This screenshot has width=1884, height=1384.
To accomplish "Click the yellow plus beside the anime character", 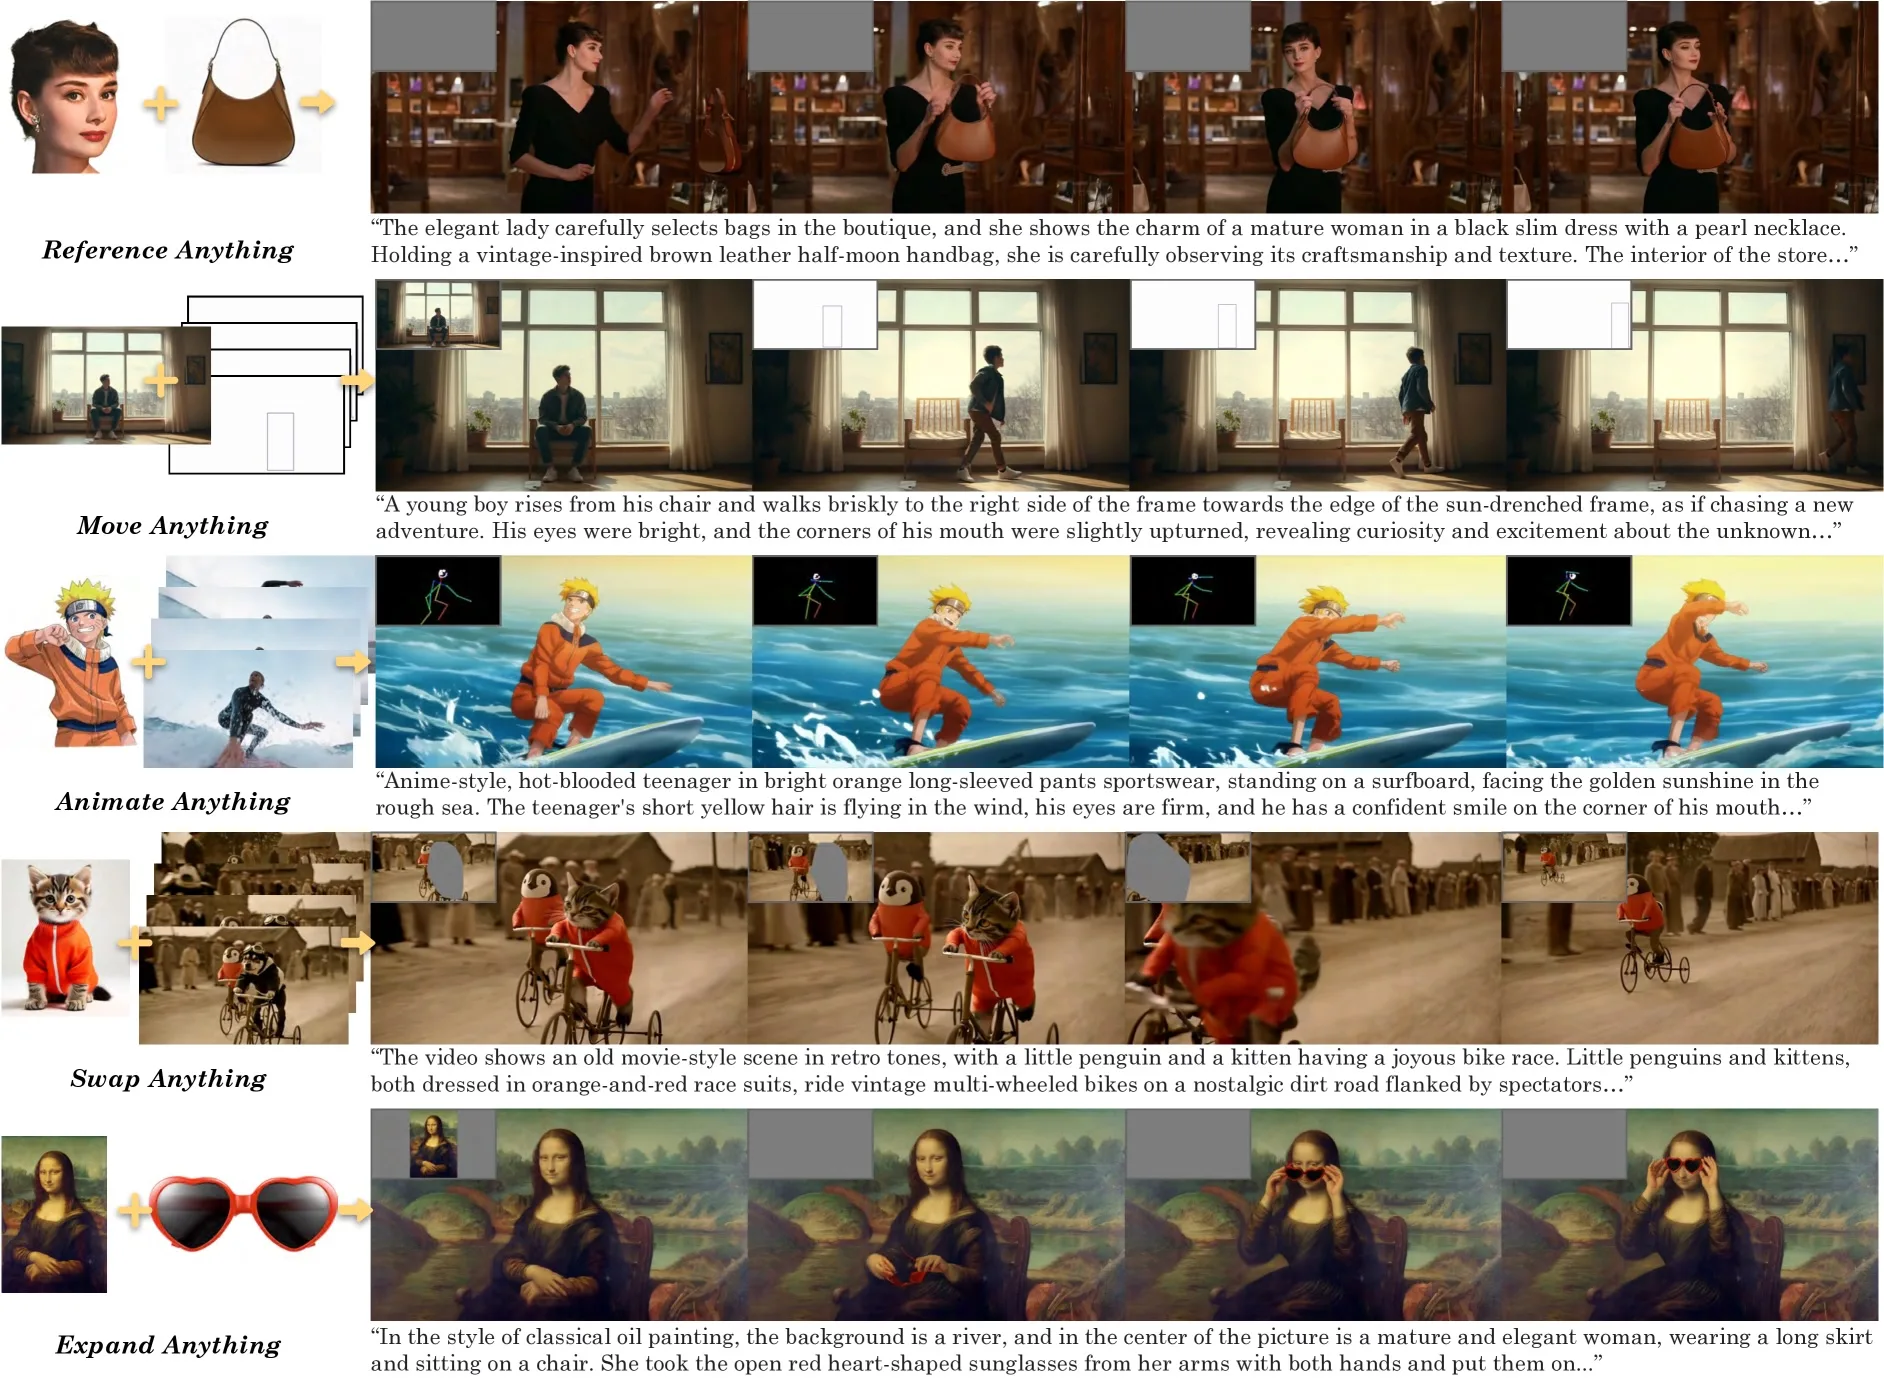I will click(x=148, y=661).
